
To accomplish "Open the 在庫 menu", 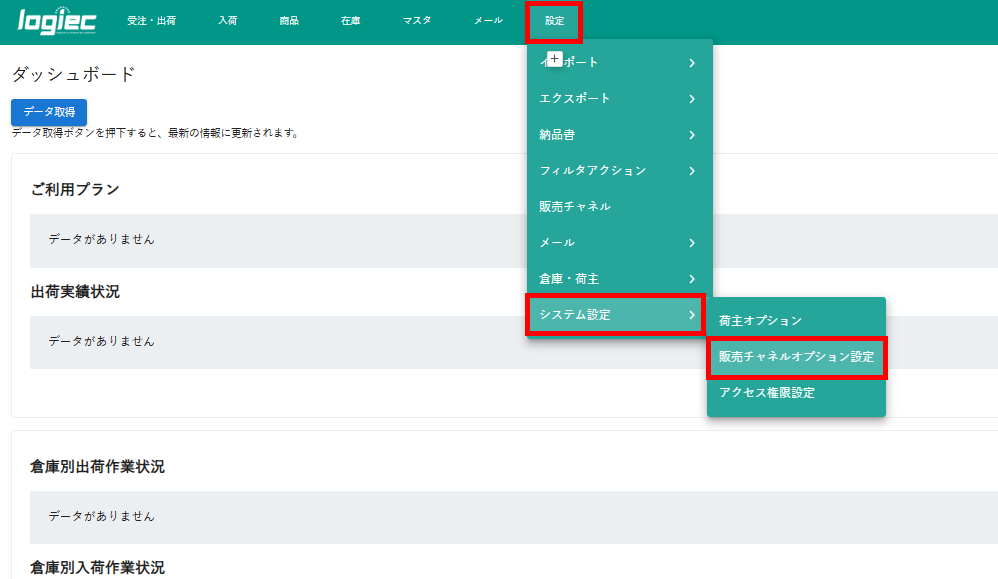I will click(349, 20).
